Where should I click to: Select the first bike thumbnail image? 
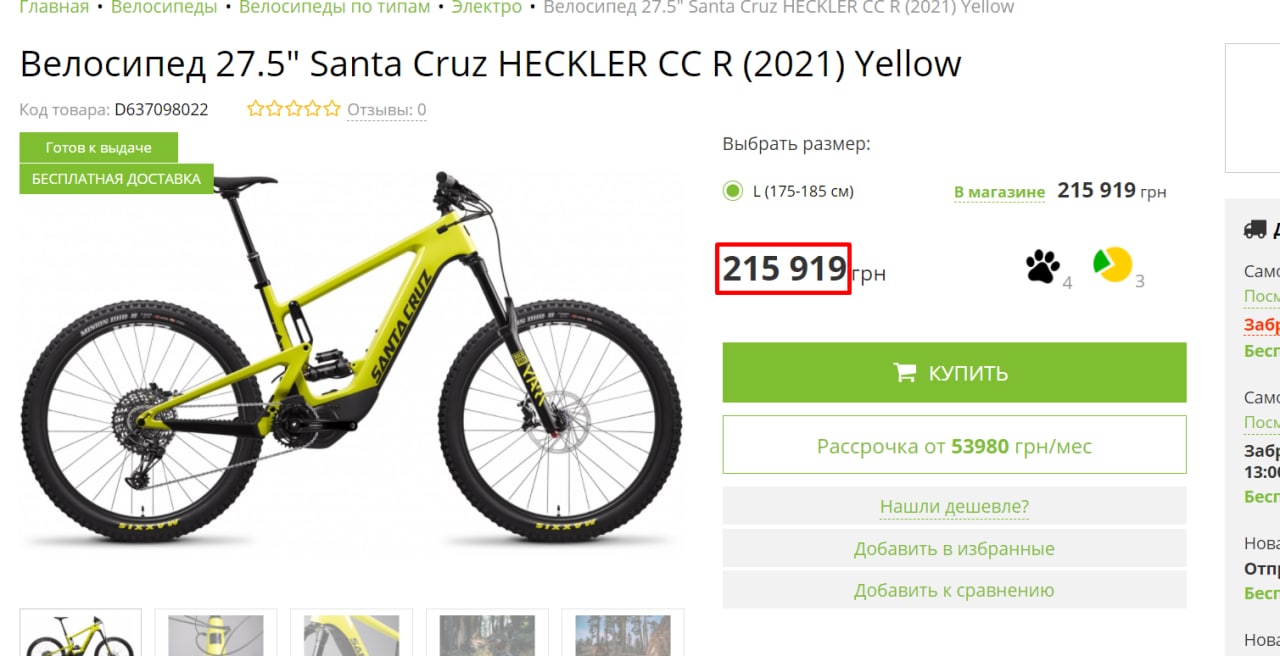pos(81,632)
